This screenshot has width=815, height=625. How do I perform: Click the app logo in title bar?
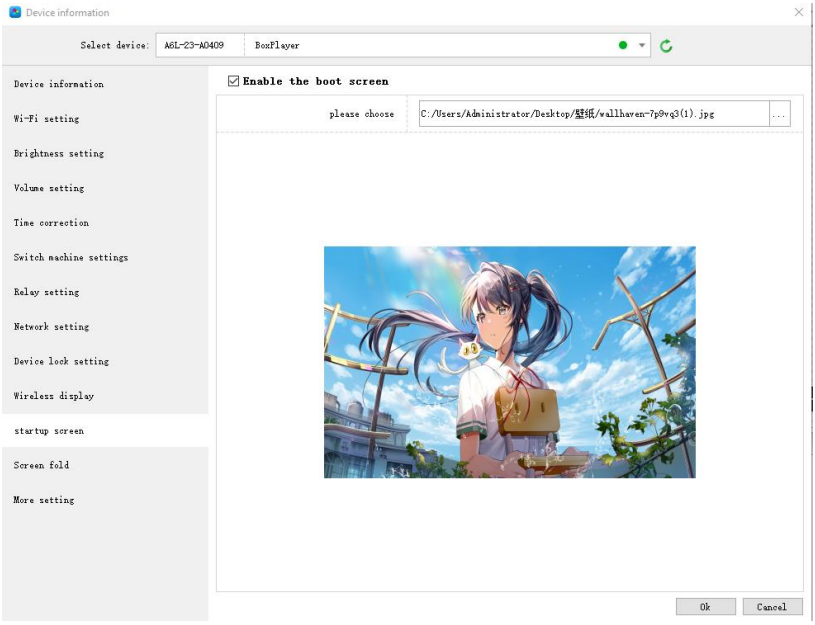[15, 12]
